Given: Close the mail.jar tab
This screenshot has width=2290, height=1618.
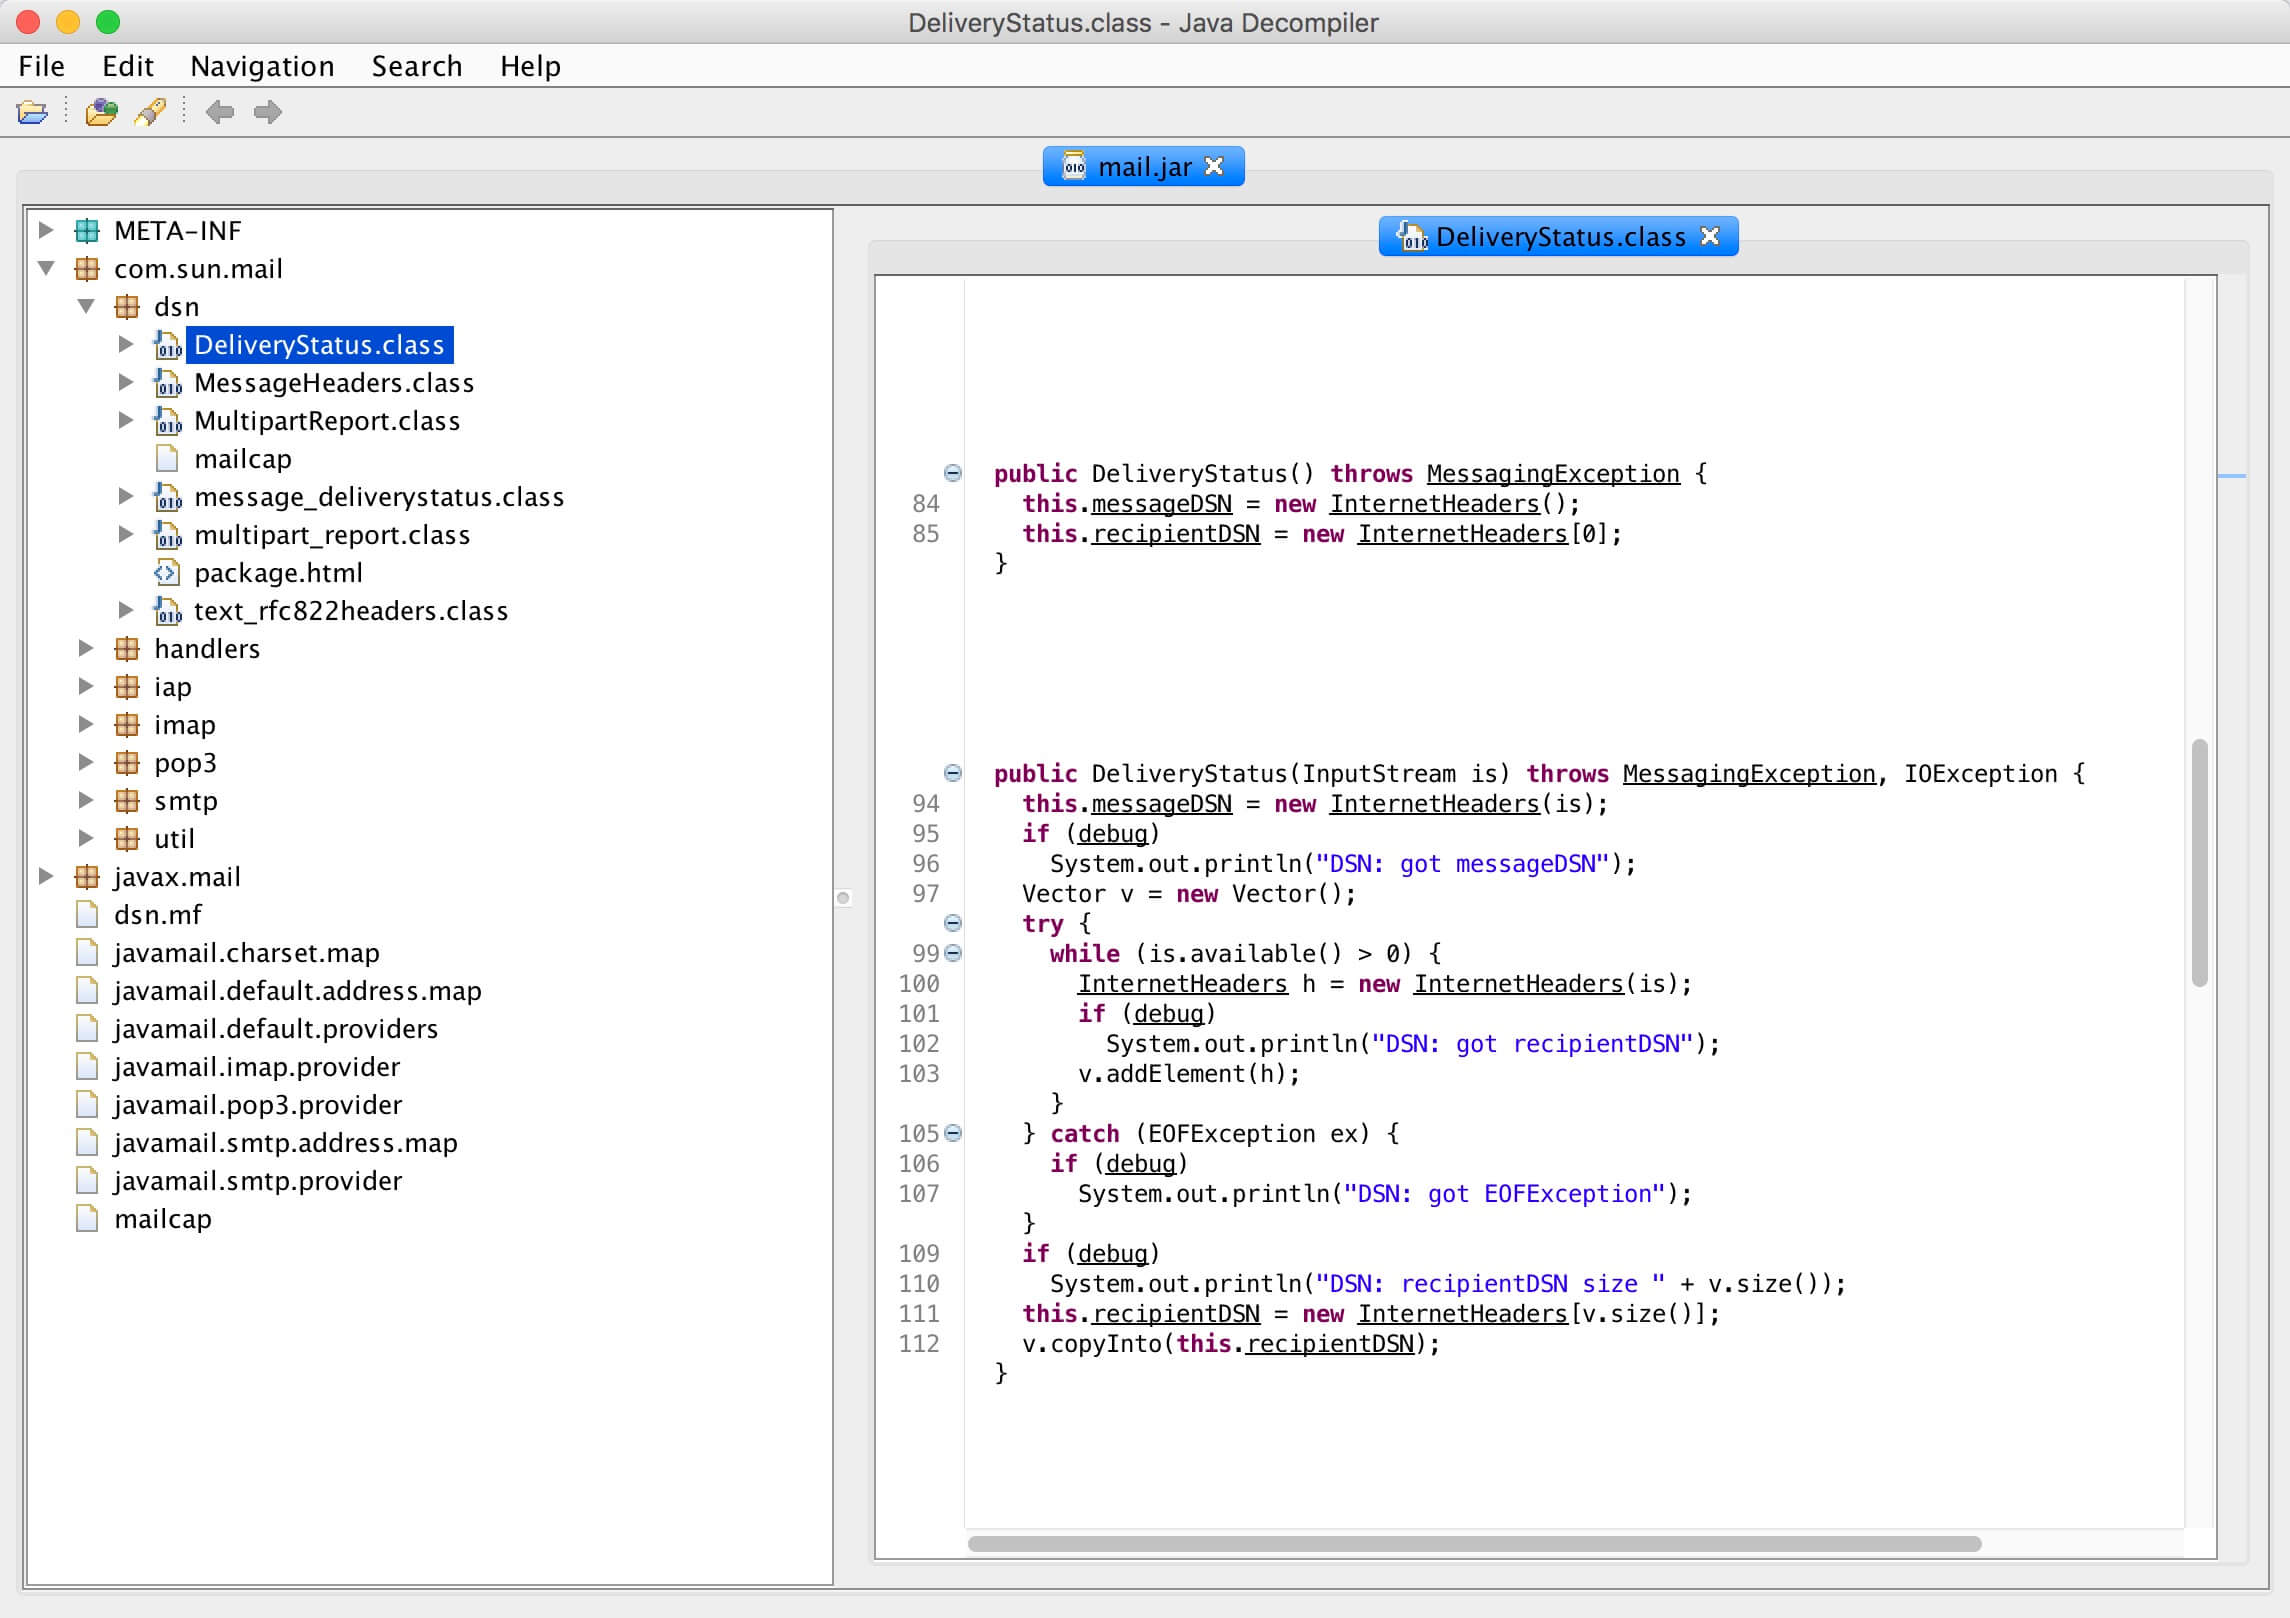Looking at the screenshot, I should point(1214,166).
